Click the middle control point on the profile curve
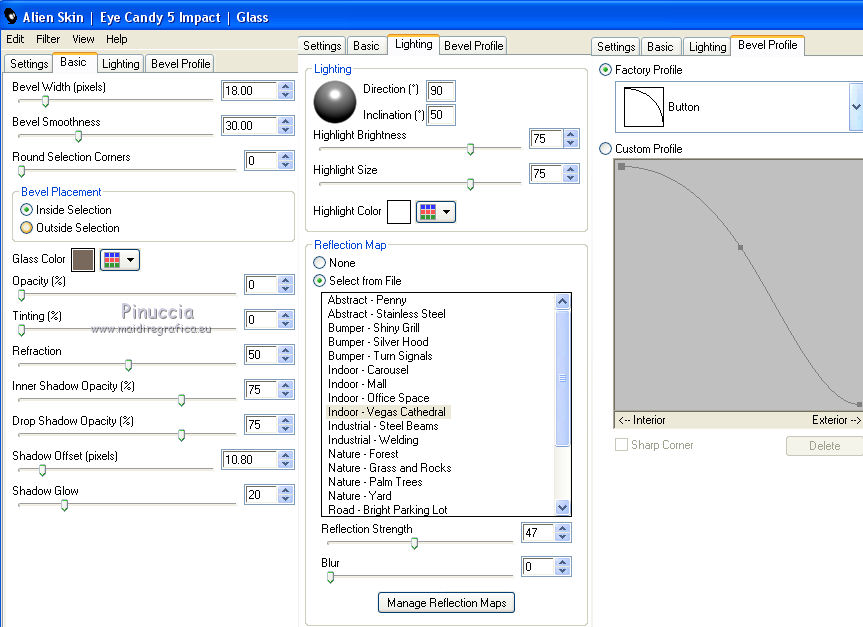Viewport: 863px width, 627px height. (740, 248)
